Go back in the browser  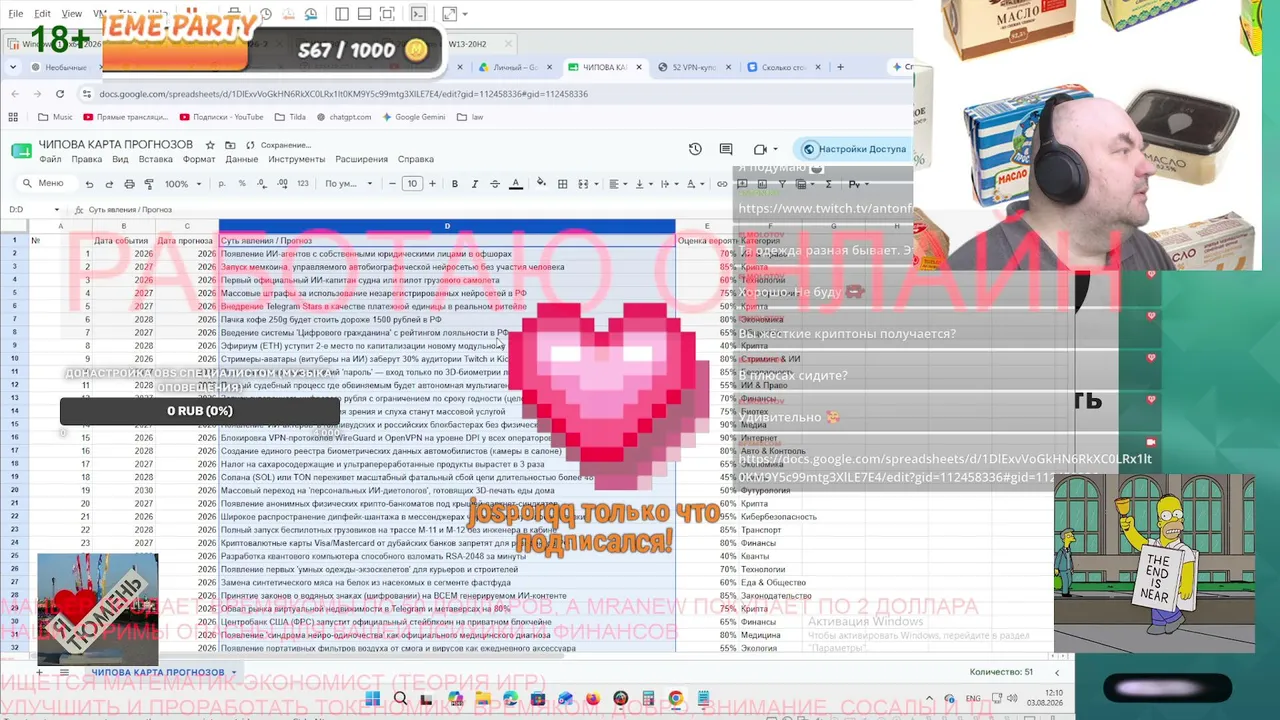pyautogui.click(x=15, y=94)
